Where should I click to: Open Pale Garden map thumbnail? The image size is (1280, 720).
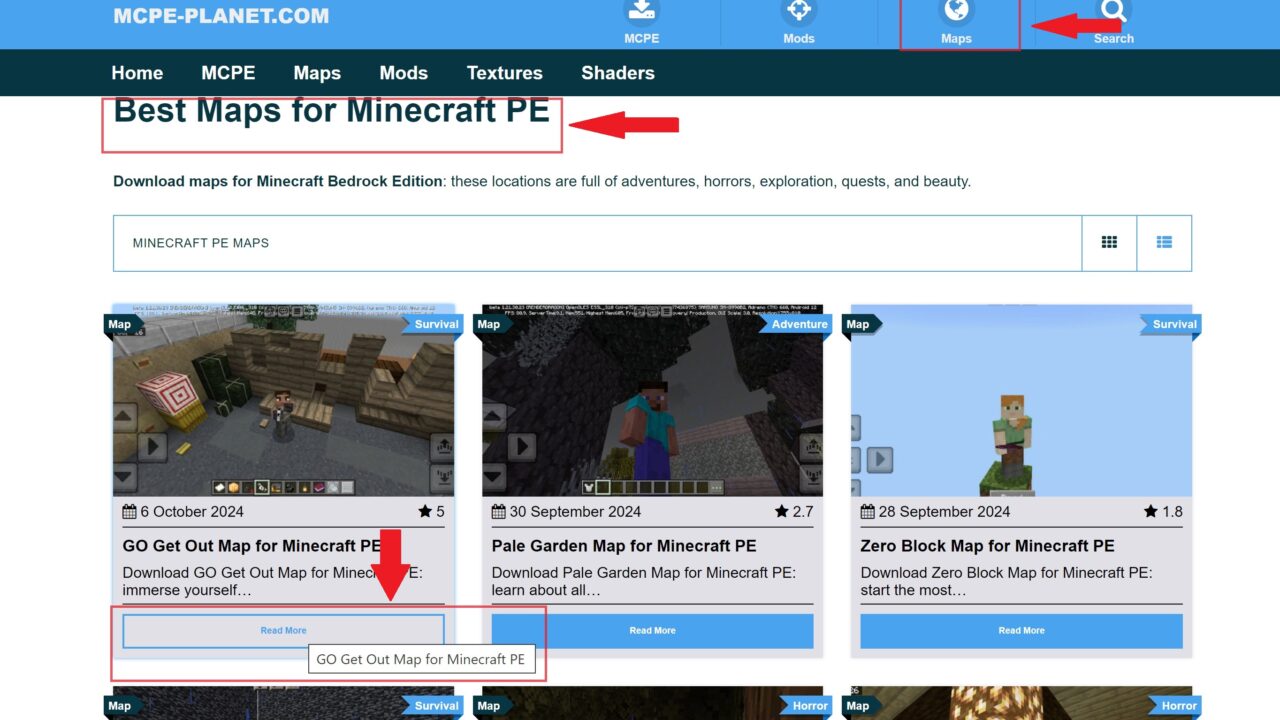[653, 401]
